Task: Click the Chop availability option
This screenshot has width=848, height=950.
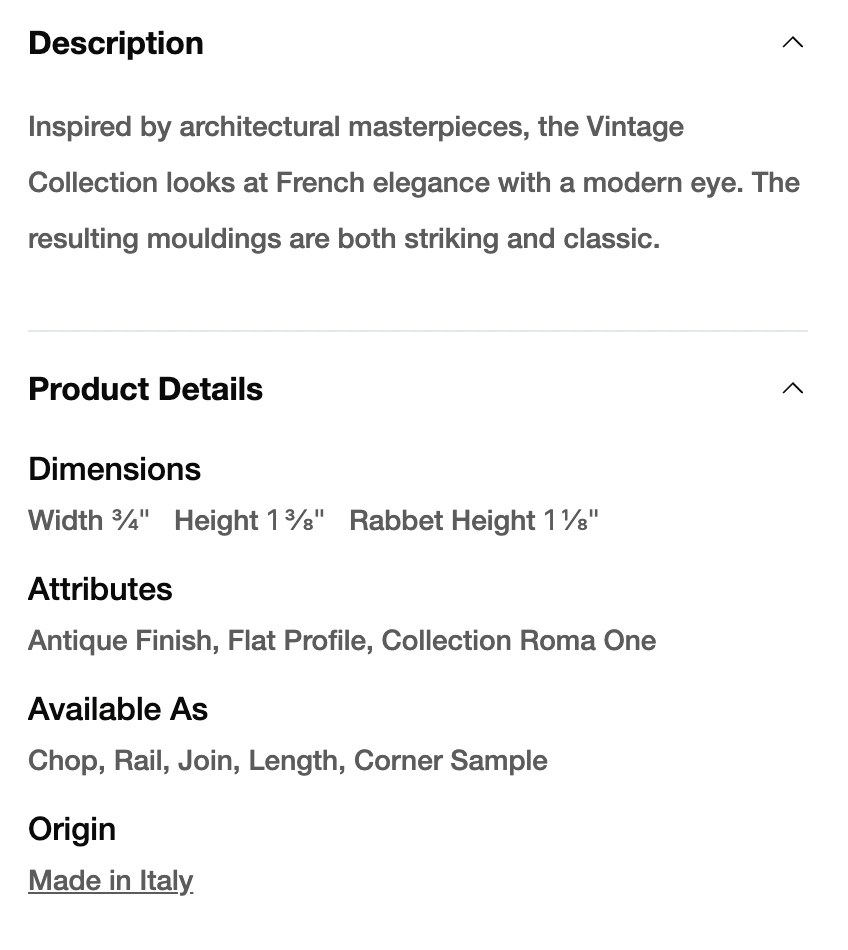Action: pos(64,760)
